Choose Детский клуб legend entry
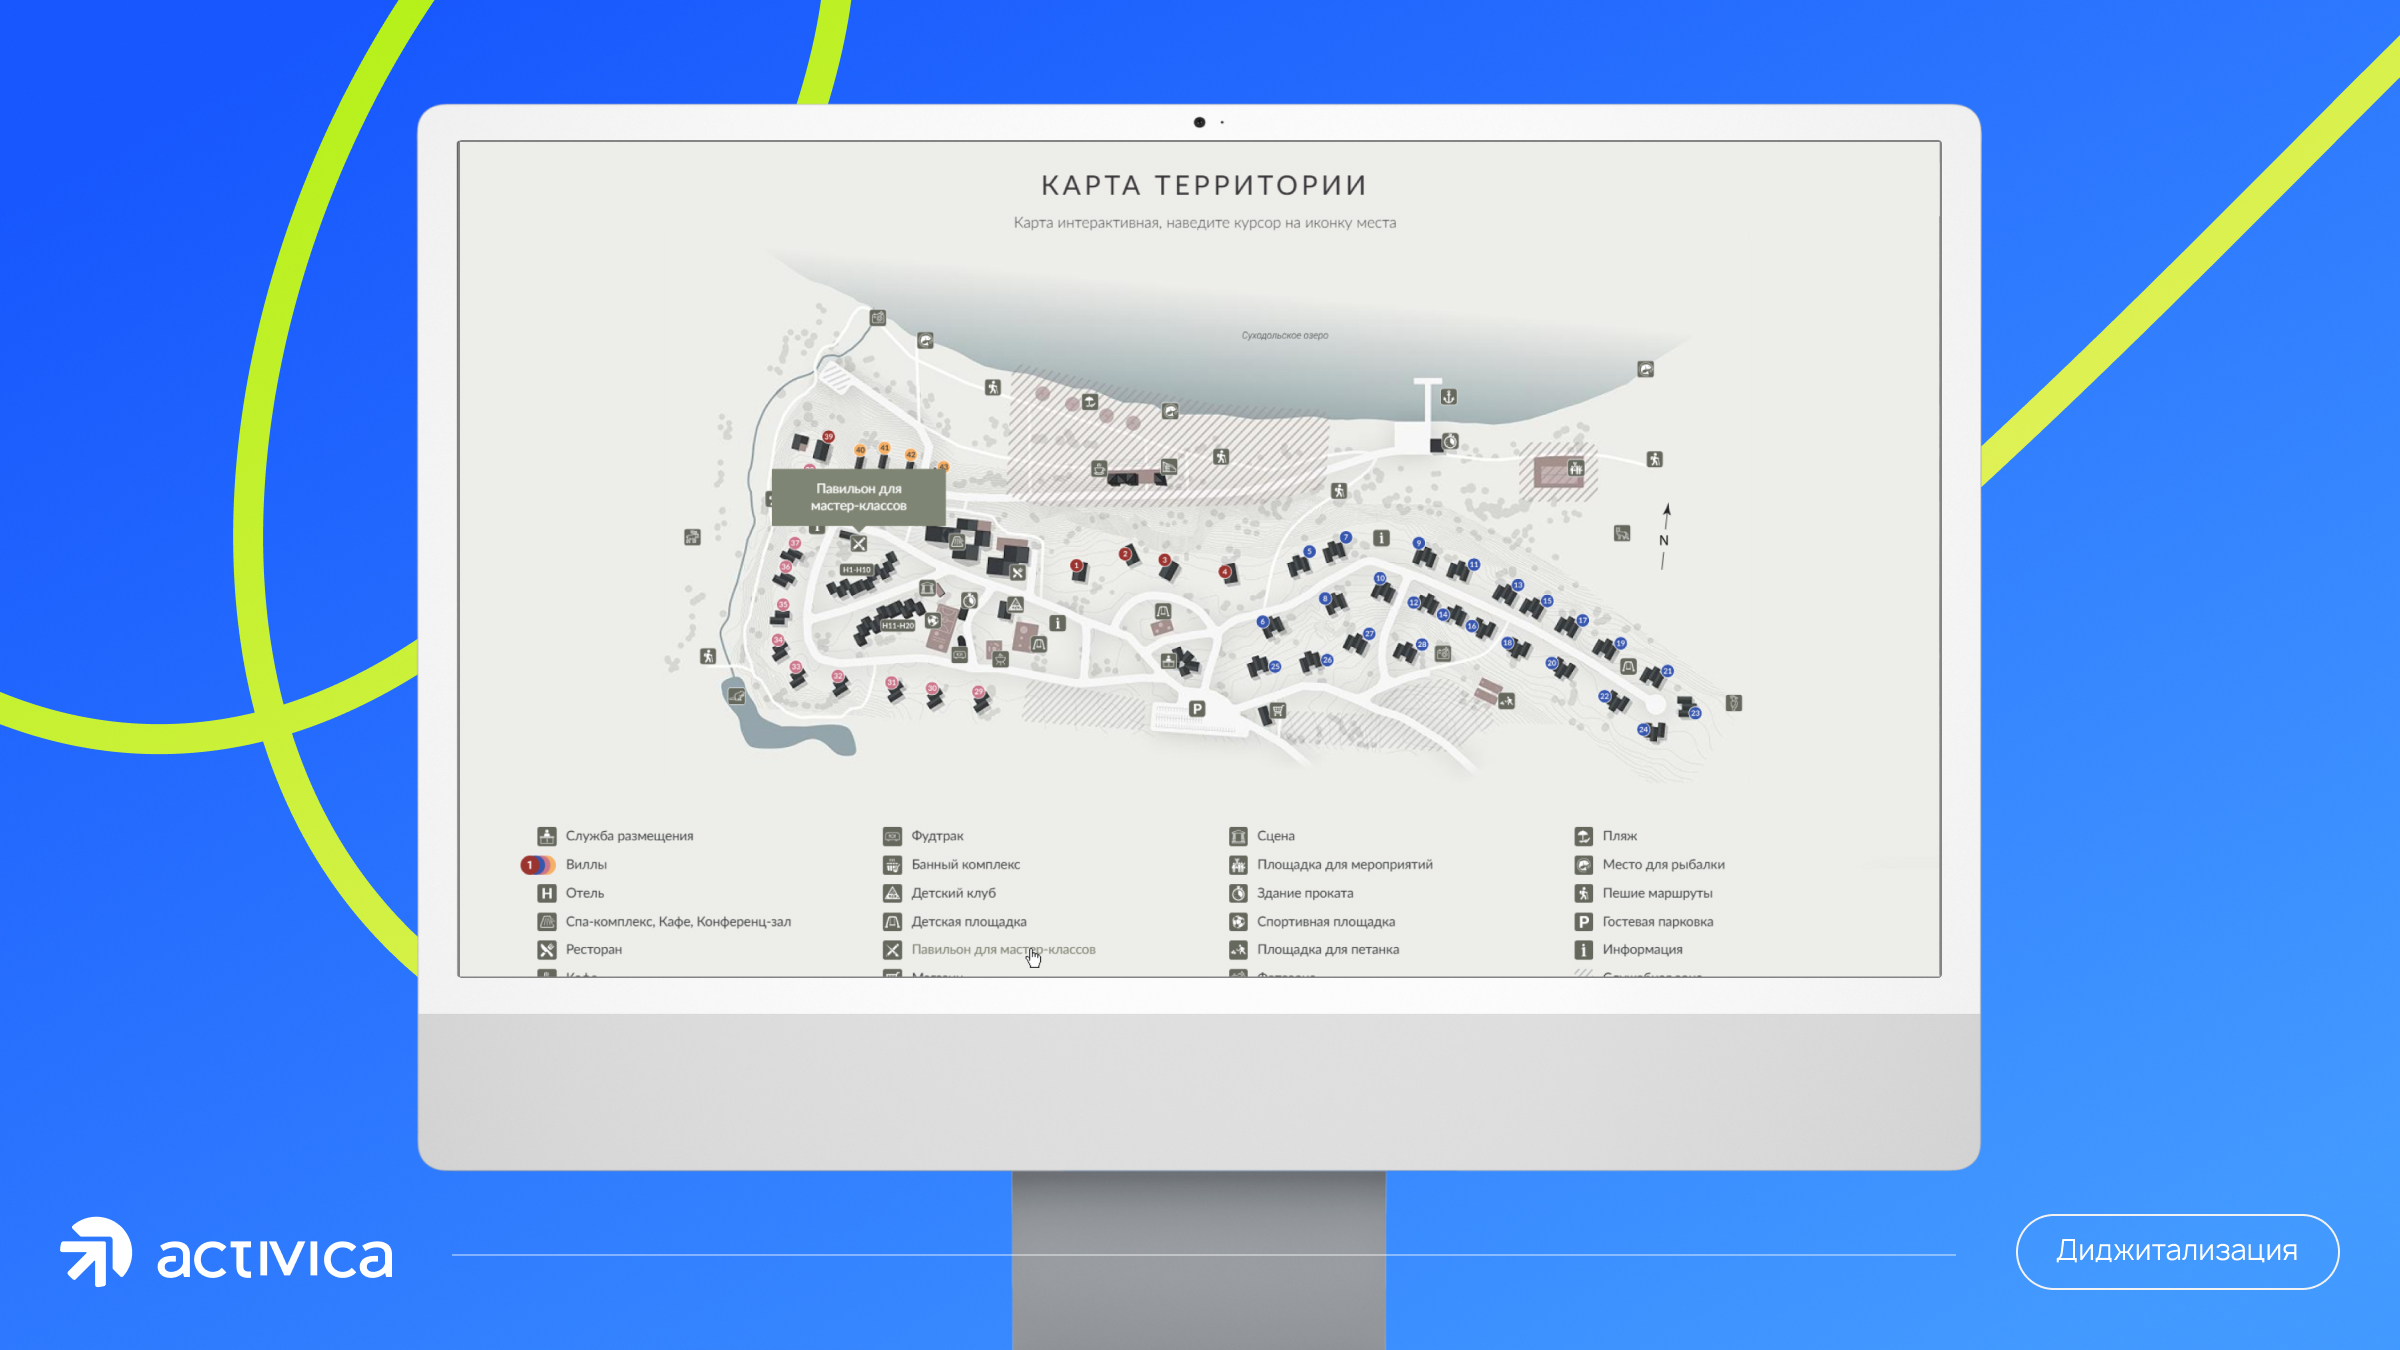 tap(940, 893)
